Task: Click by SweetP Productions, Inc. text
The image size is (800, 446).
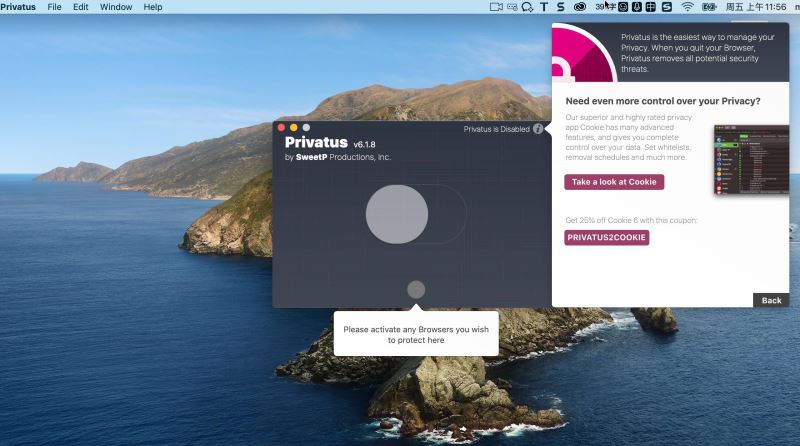Action: pos(338,157)
